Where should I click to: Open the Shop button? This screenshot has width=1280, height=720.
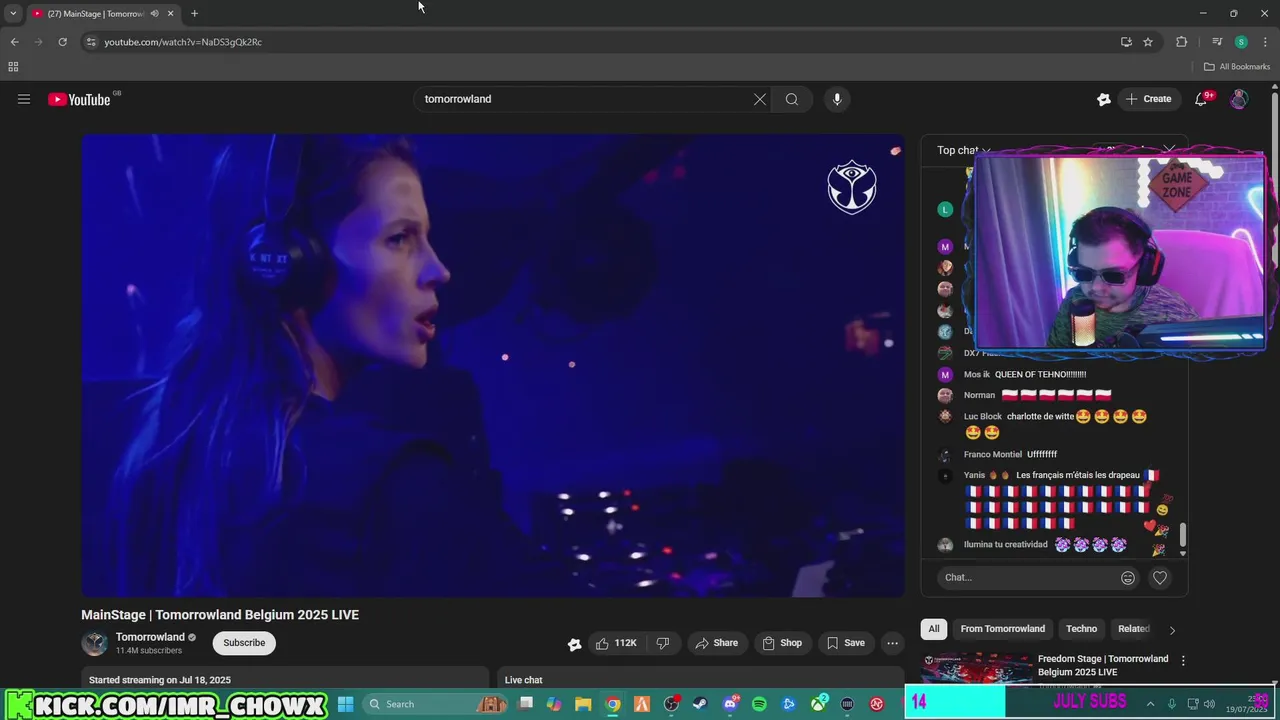click(x=782, y=643)
